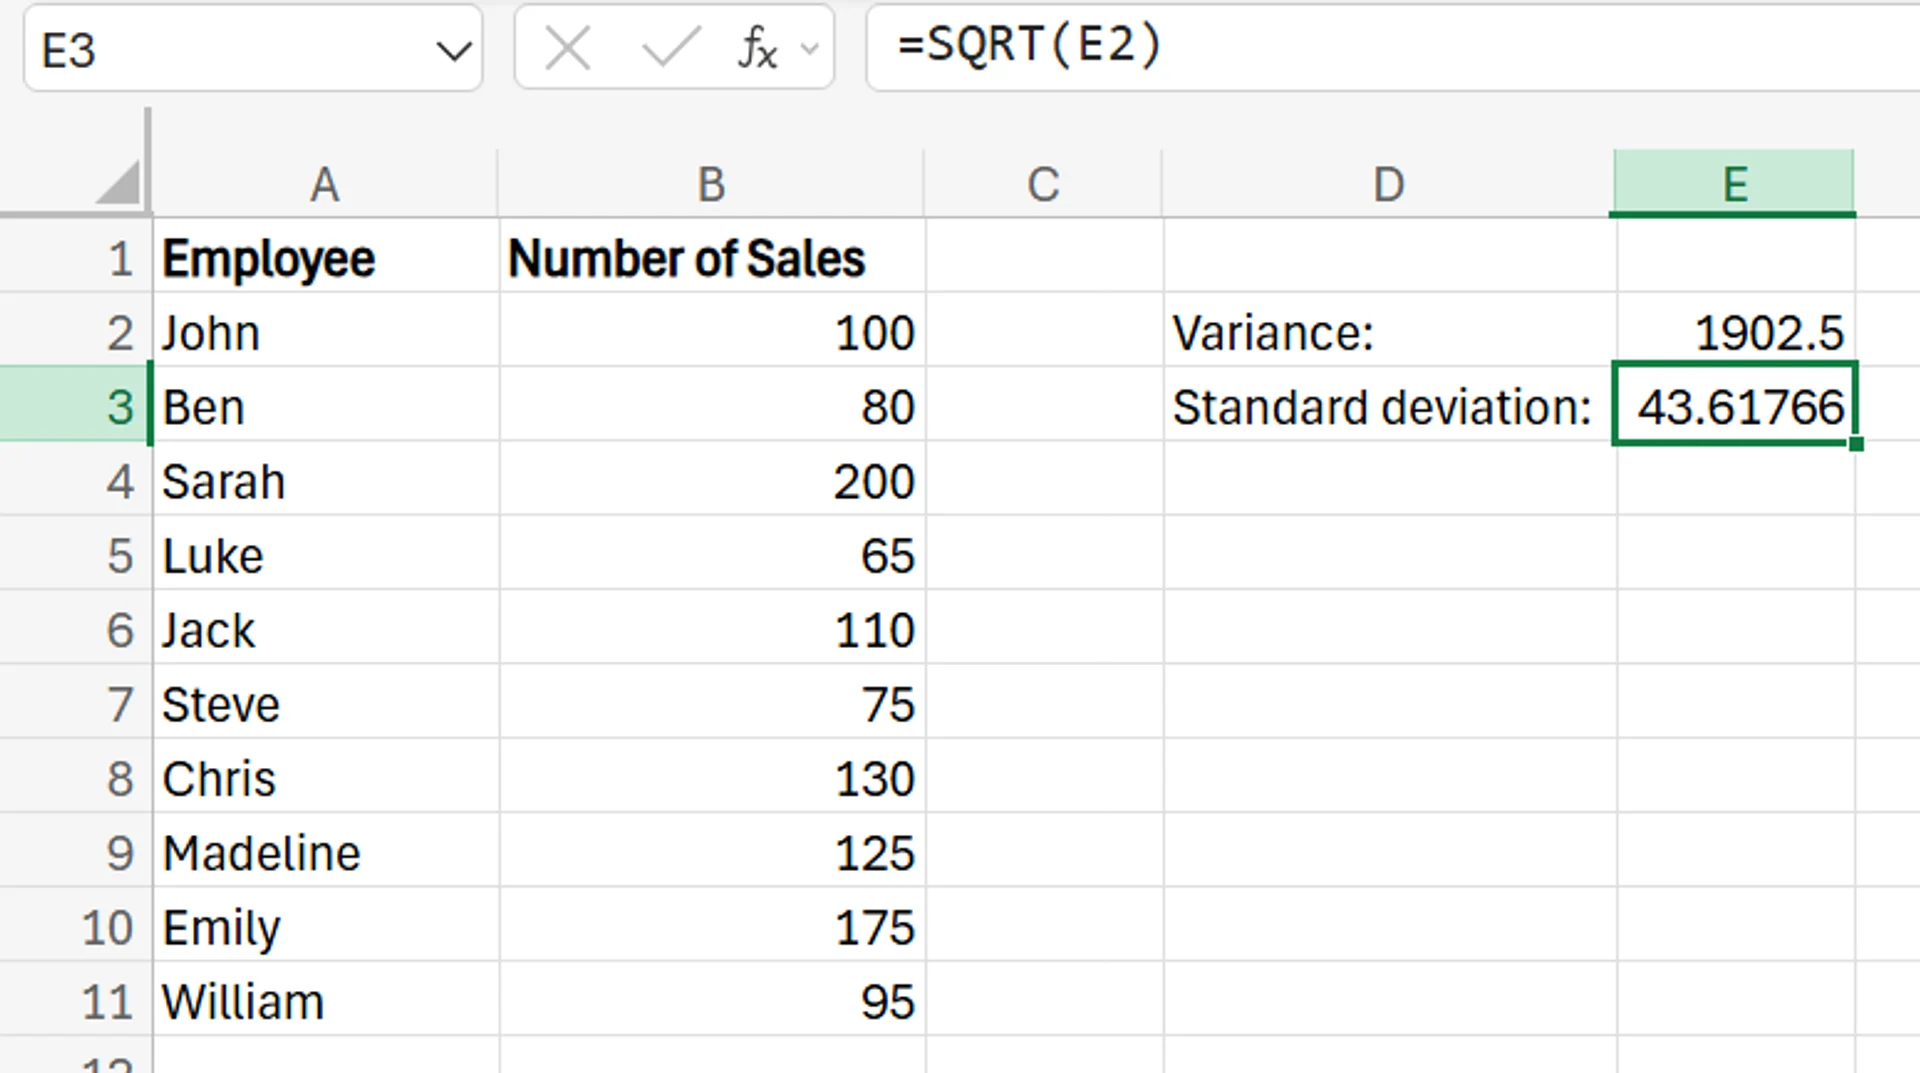
Task: Select column D header
Action: coord(1388,184)
